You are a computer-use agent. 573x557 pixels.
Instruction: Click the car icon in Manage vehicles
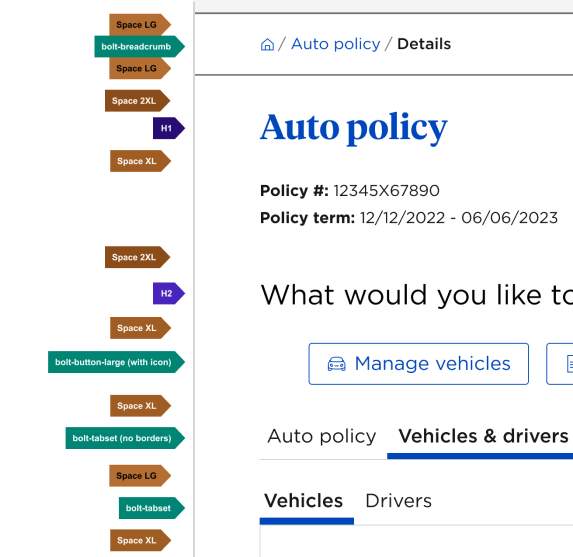[336, 364]
